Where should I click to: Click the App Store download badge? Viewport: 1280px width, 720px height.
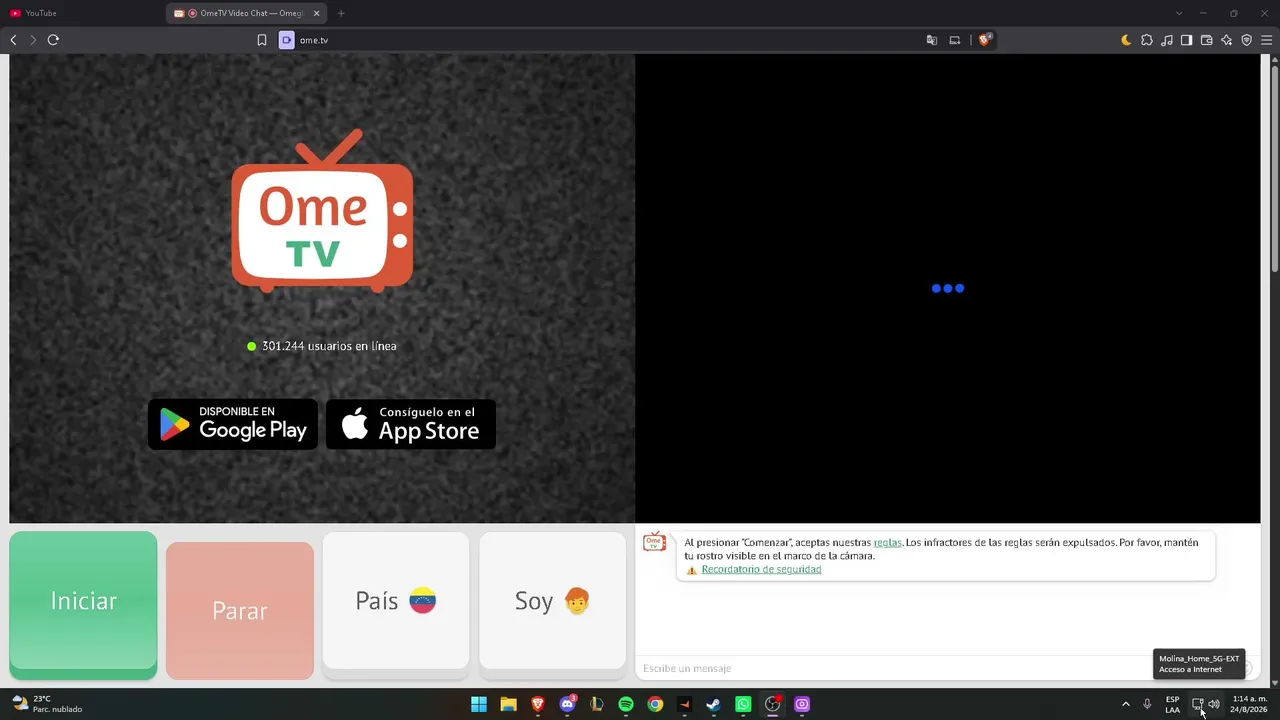411,424
